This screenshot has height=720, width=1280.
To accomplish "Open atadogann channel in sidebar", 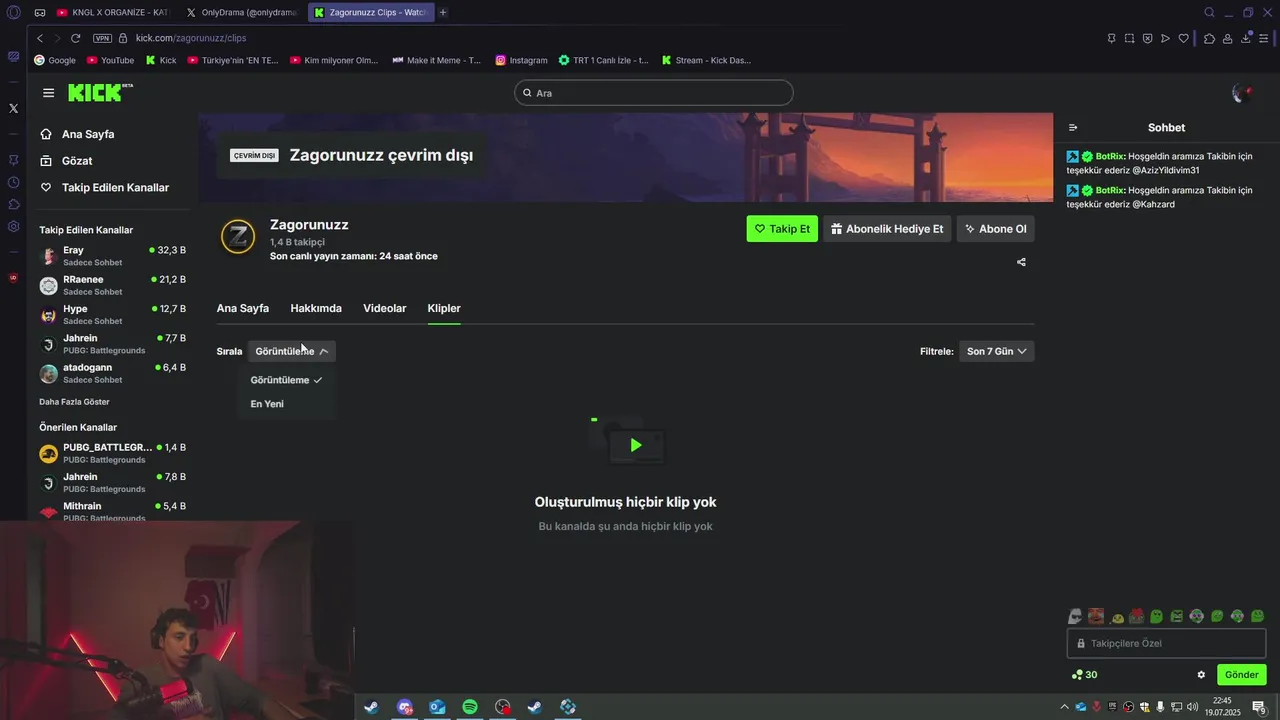I will [112, 373].
